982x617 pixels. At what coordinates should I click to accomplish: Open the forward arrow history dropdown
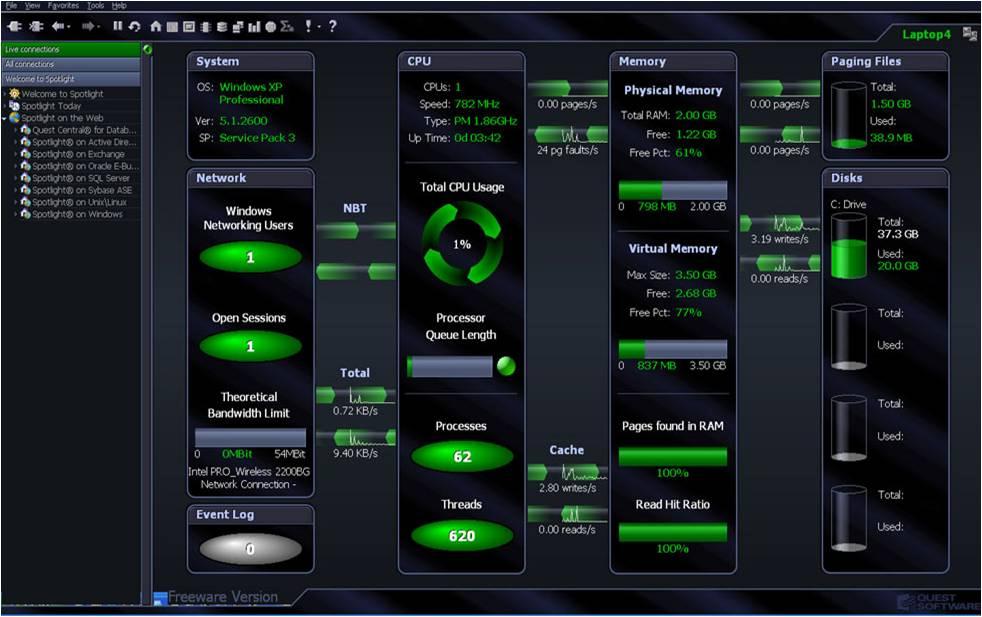98,27
